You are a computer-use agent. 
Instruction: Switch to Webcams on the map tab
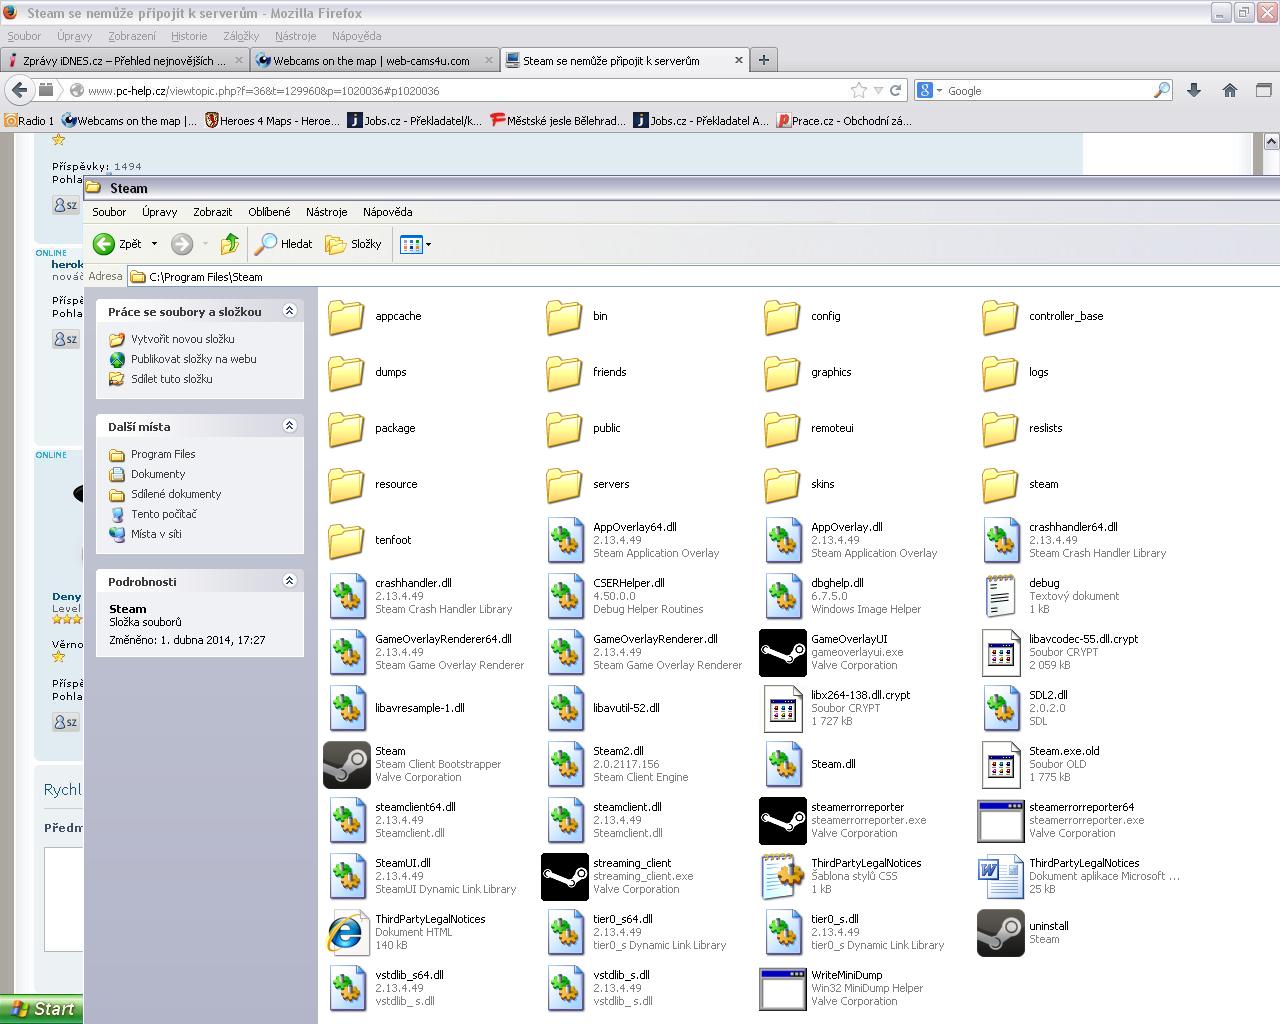372,60
